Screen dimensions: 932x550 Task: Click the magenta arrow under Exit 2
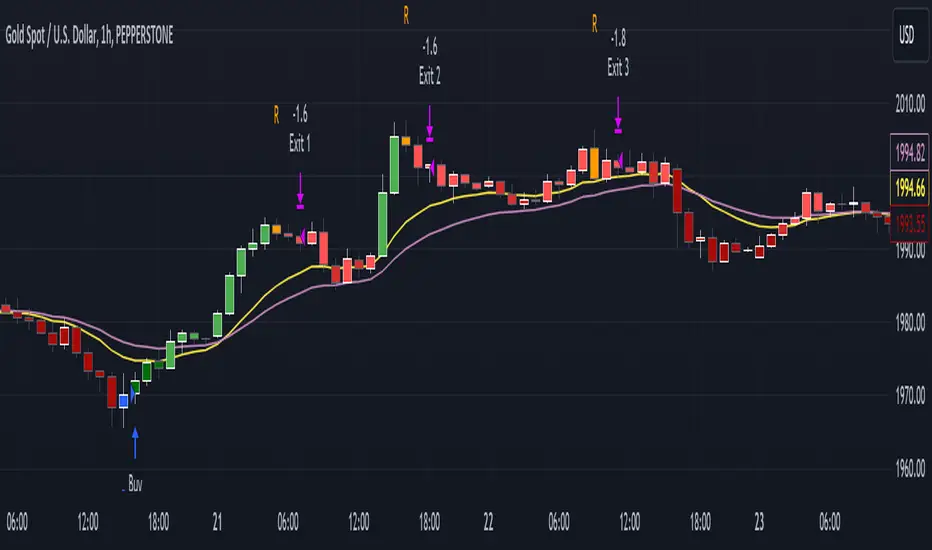click(x=430, y=123)
